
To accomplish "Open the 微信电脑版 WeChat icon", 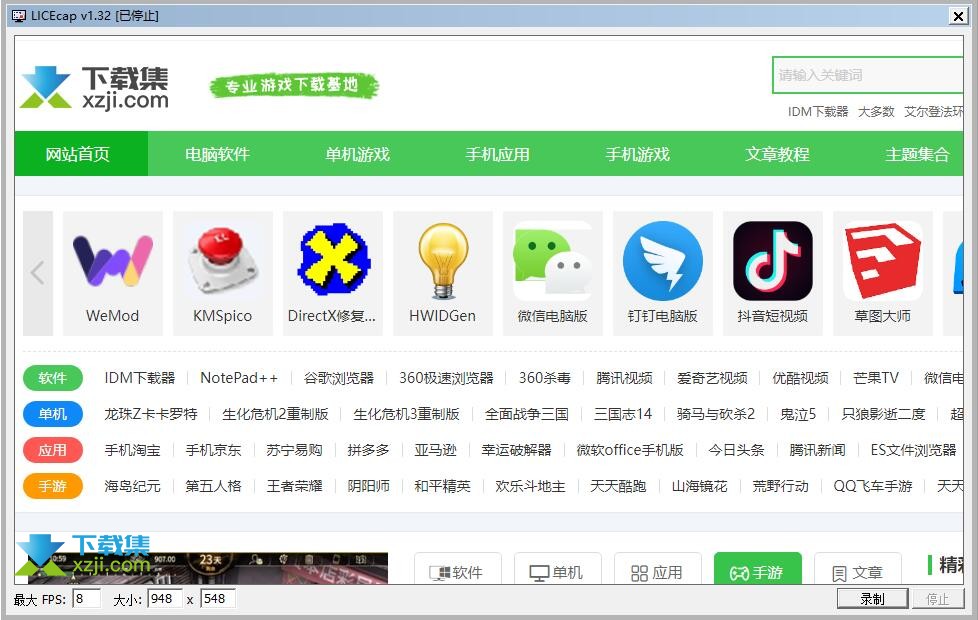I will [x=553, y=261].
